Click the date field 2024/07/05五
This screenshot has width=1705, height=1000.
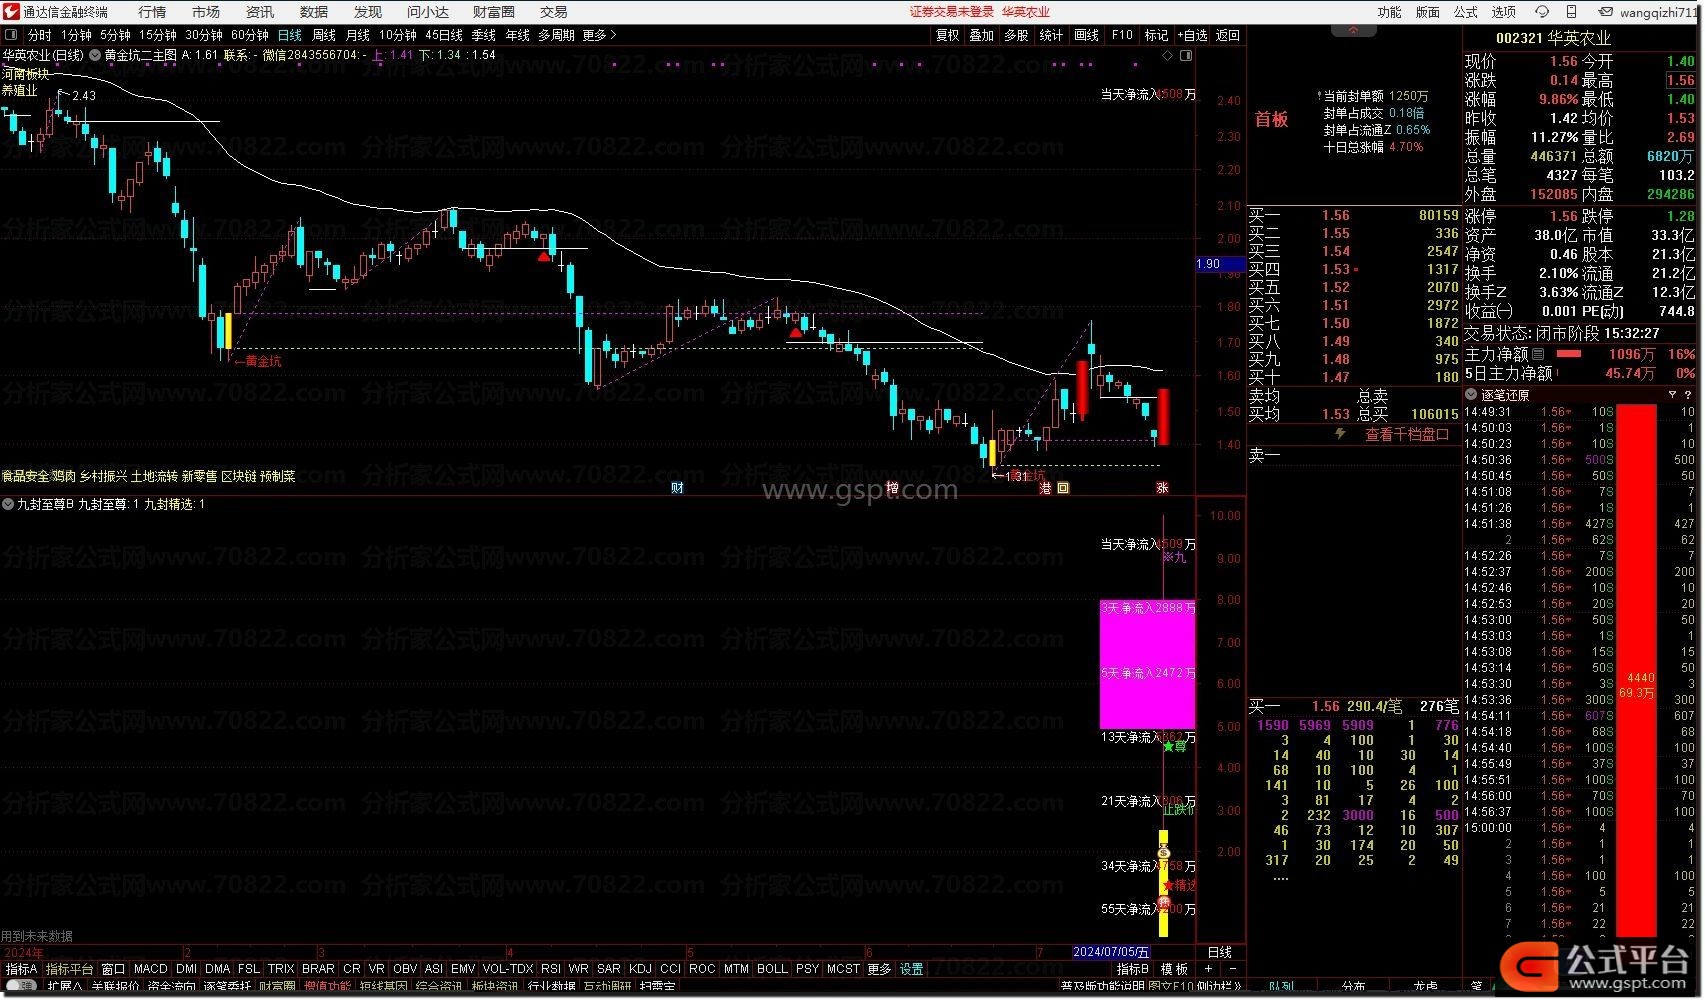pyautogui.click(x=1111, y=952)
